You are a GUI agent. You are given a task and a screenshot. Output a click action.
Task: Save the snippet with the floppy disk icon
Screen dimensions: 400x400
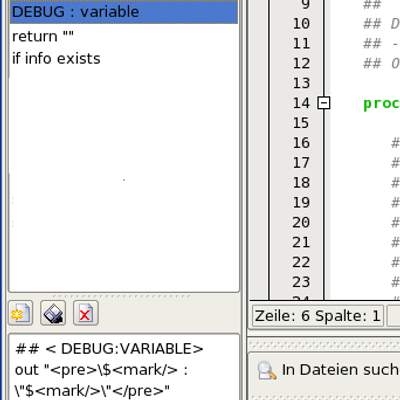tap(53, 313)
